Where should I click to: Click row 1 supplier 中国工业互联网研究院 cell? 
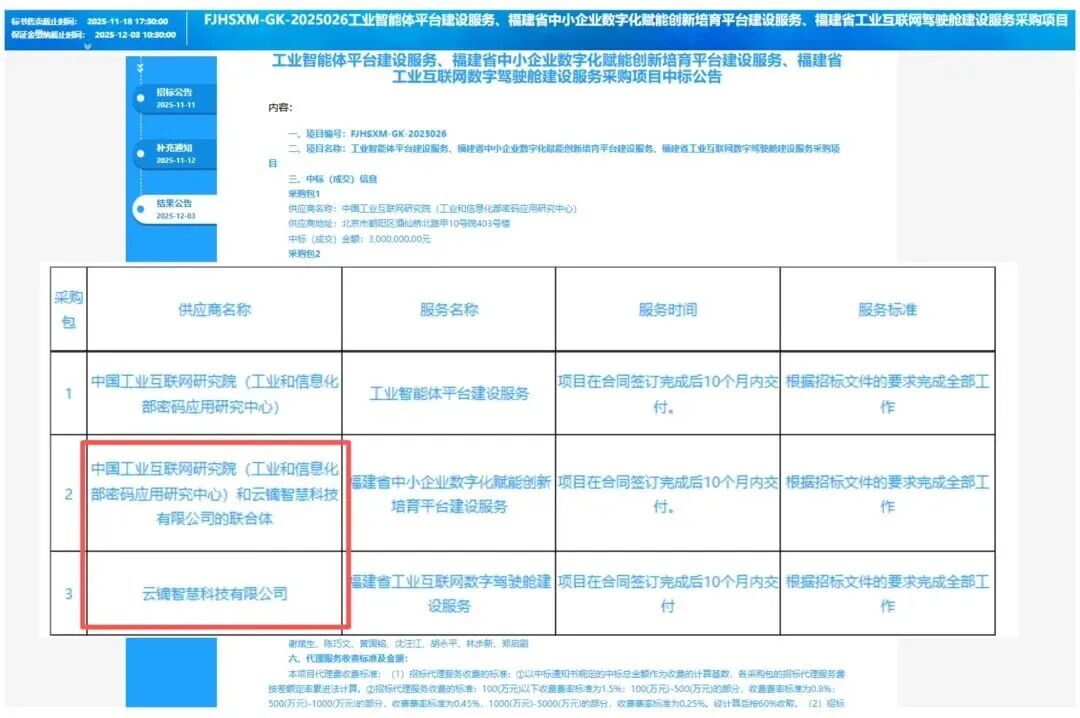tap(214, 393)
